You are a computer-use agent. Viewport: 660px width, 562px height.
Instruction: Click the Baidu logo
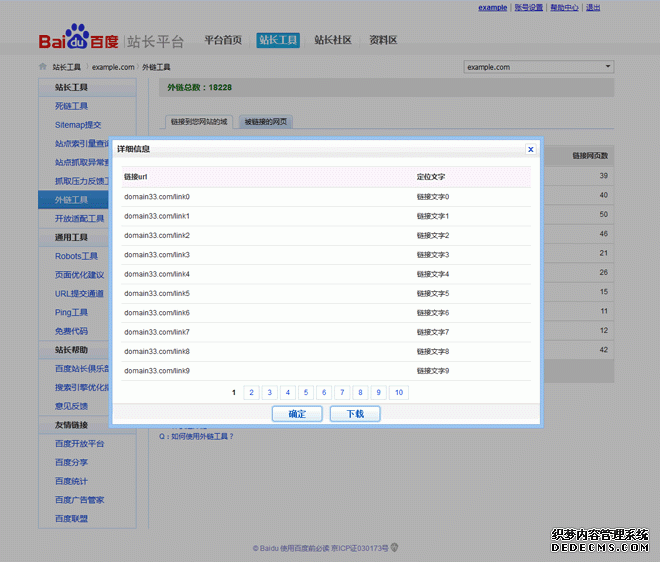click(79, 41)
